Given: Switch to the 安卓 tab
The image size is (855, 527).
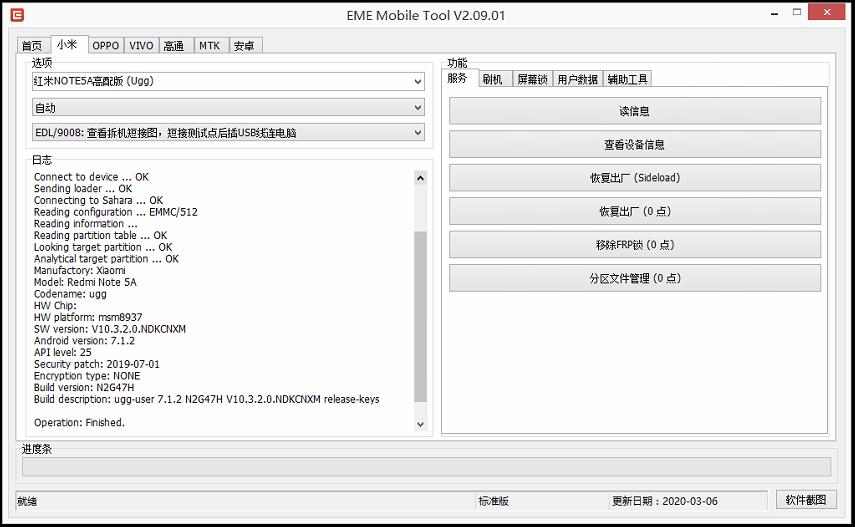Looking at the screenshot, I should pyautogui.click(x=244, y=46).
